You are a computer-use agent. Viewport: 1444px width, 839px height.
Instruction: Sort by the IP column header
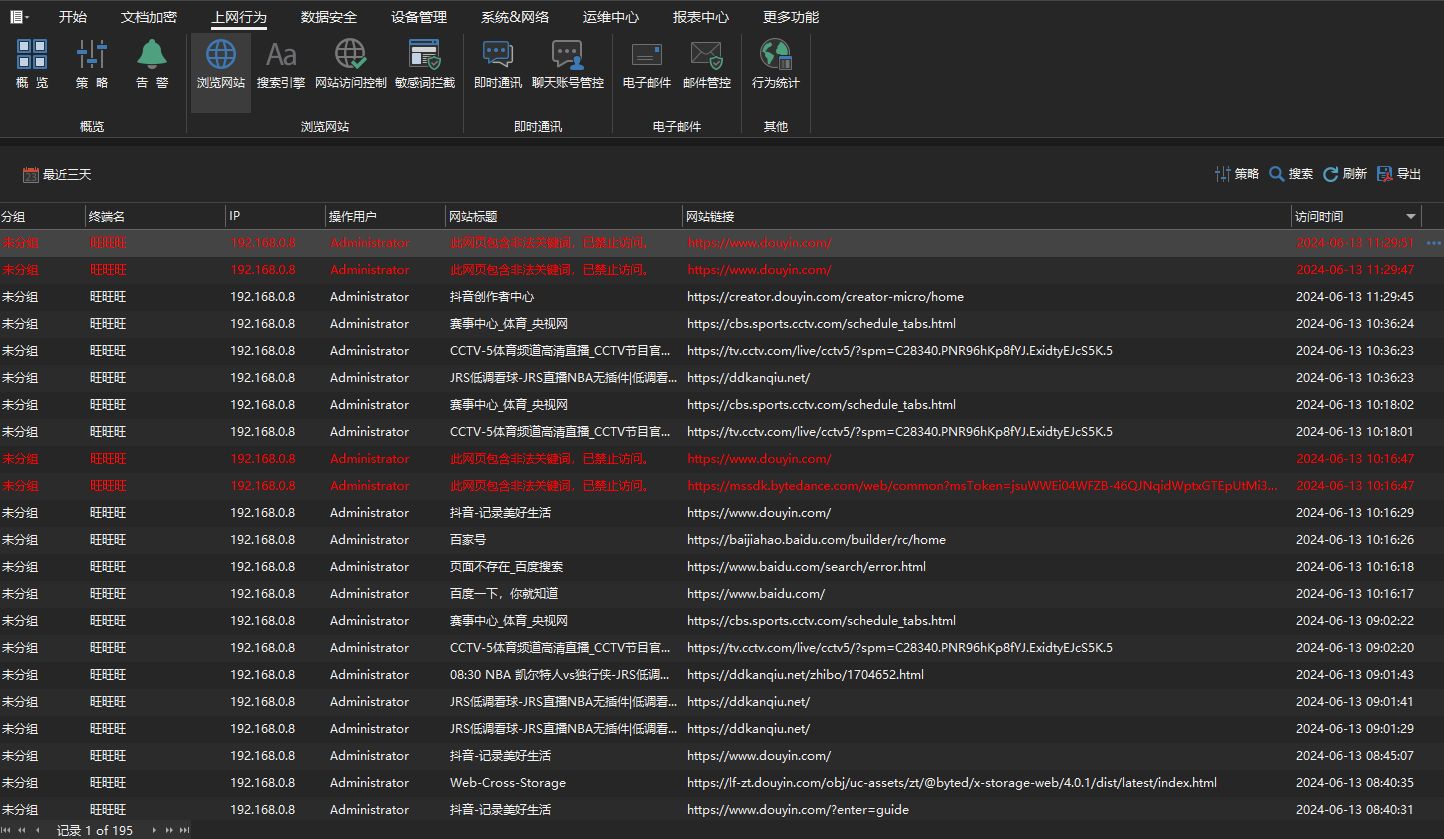[275, 217]
